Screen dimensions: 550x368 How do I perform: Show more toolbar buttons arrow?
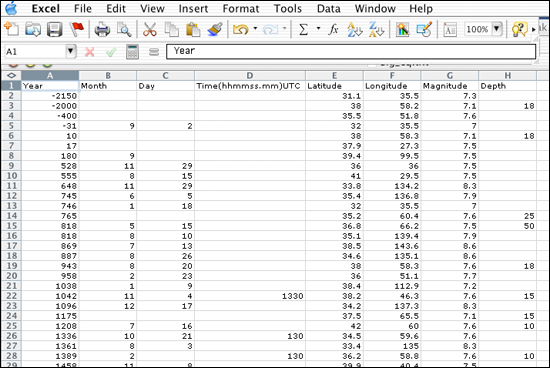(x=534, y=29)
